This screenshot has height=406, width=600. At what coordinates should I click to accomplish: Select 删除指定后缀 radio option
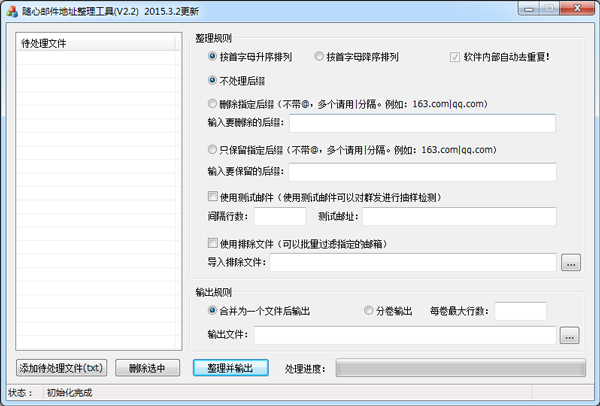pos(213,103)
